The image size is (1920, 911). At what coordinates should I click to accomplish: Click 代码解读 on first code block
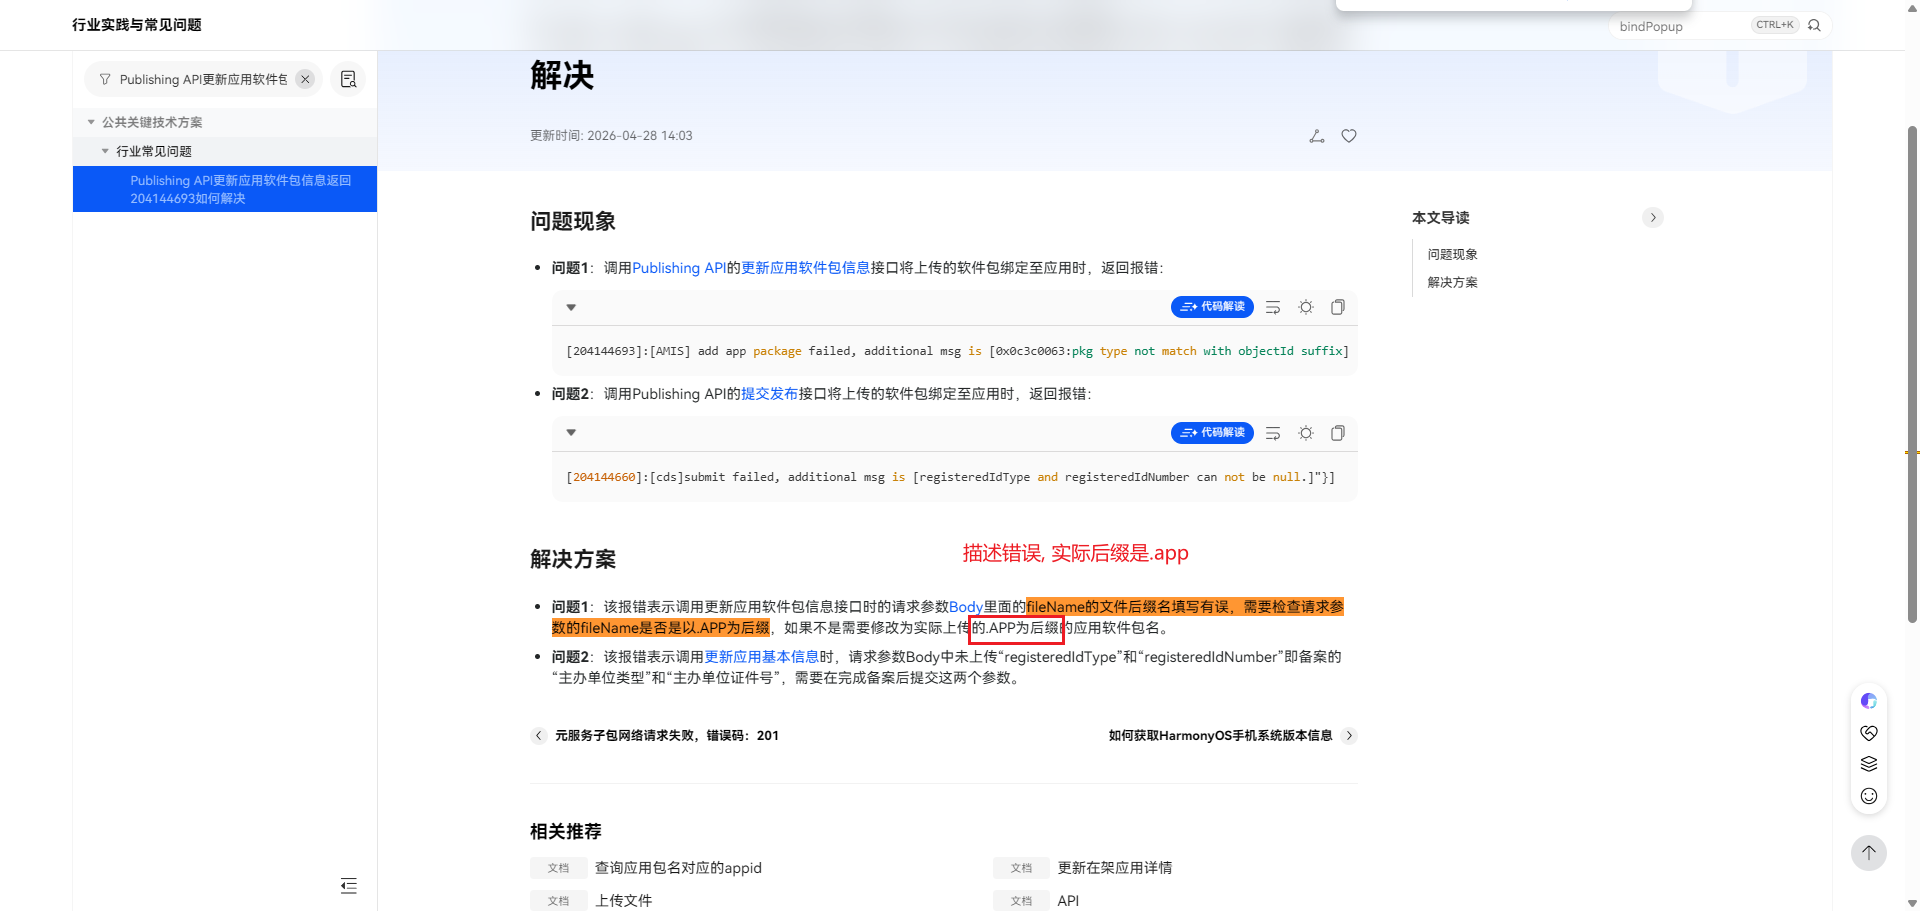[x=1212, y=307]
